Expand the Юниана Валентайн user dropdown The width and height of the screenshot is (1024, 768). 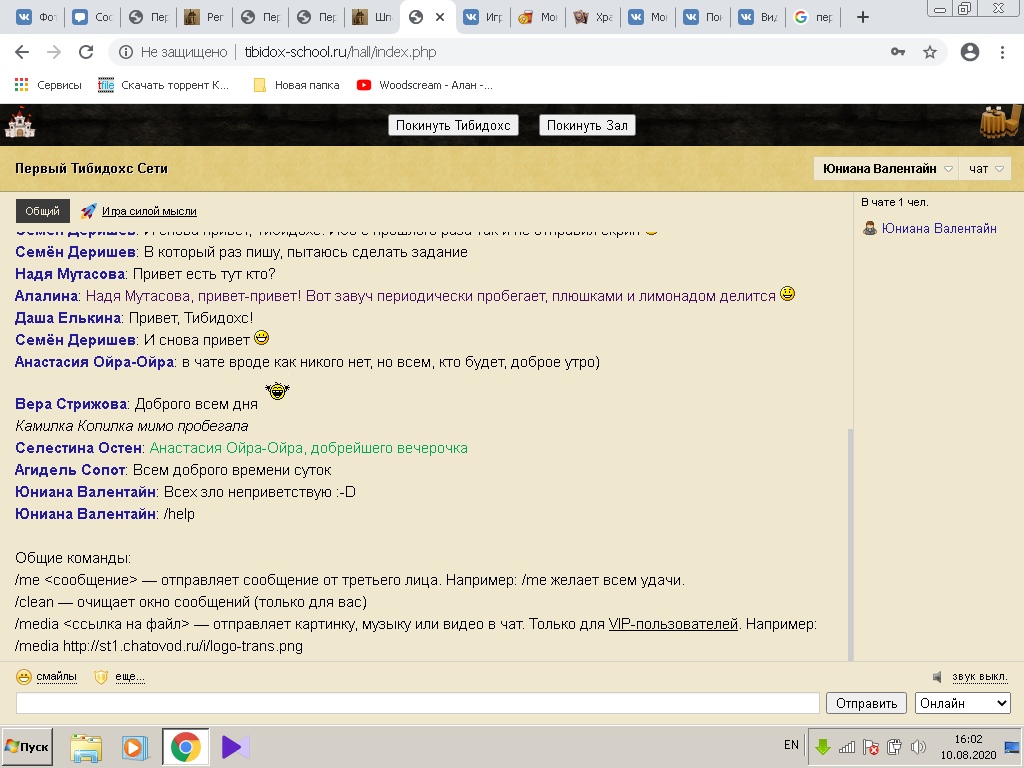point(886,168)
